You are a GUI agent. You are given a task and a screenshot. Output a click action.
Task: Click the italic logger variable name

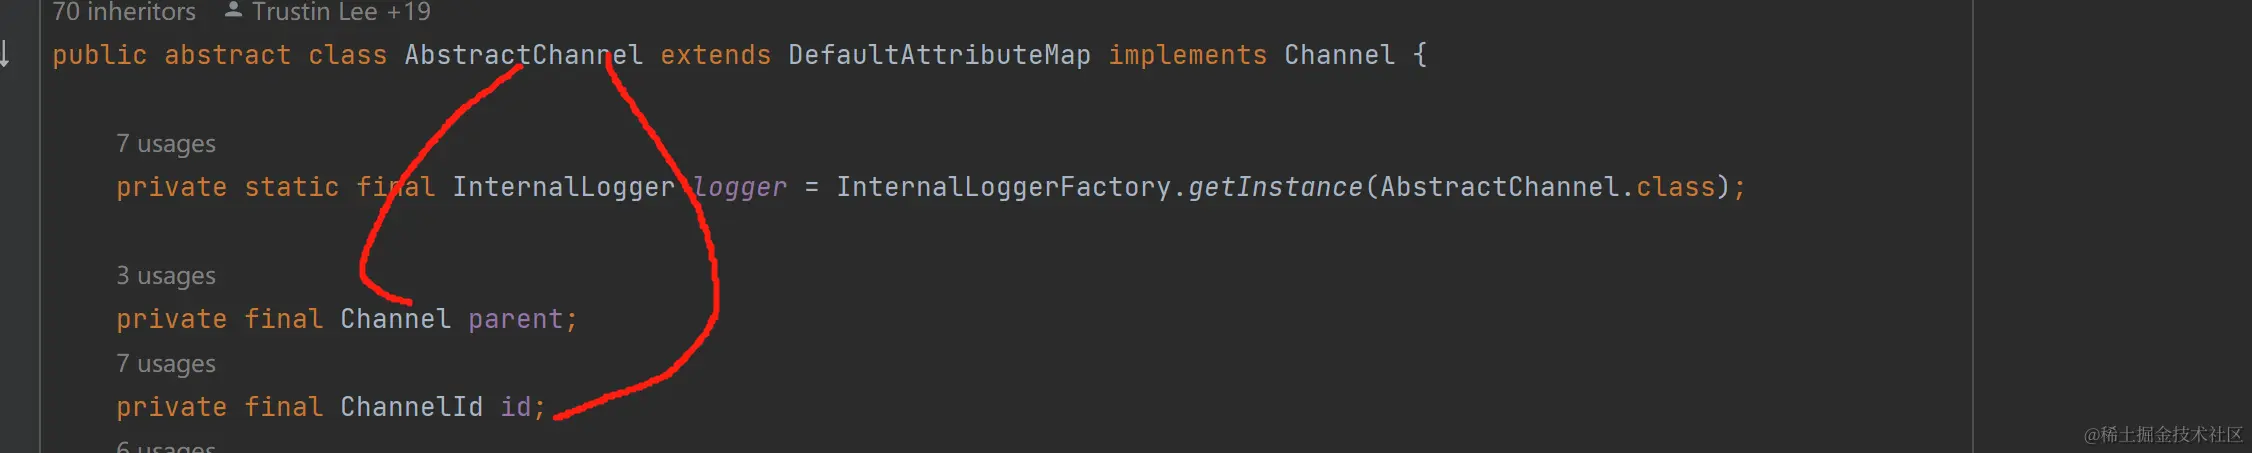(x=740, y=187)
